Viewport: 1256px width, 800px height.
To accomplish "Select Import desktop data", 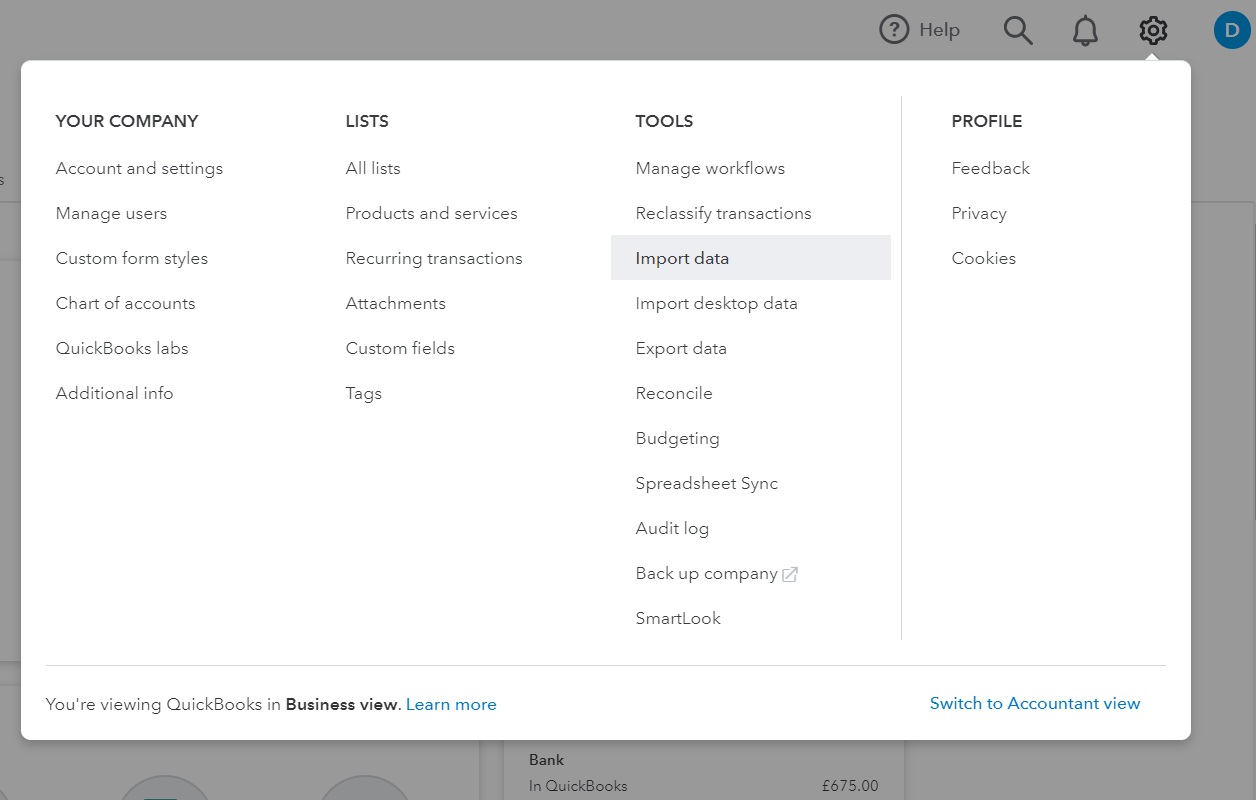I will 716,303.
